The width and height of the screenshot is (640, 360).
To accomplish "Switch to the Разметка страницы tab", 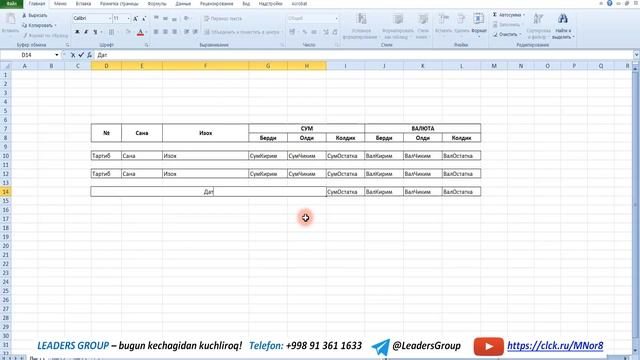I will [x=119, y=4].
